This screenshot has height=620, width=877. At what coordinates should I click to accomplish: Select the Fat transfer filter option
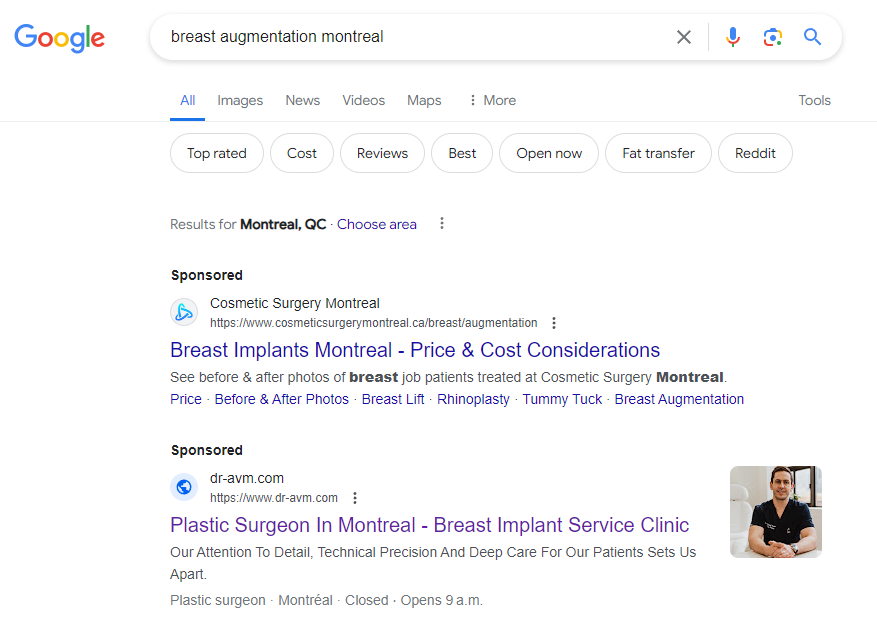click(x=657, y=153)
